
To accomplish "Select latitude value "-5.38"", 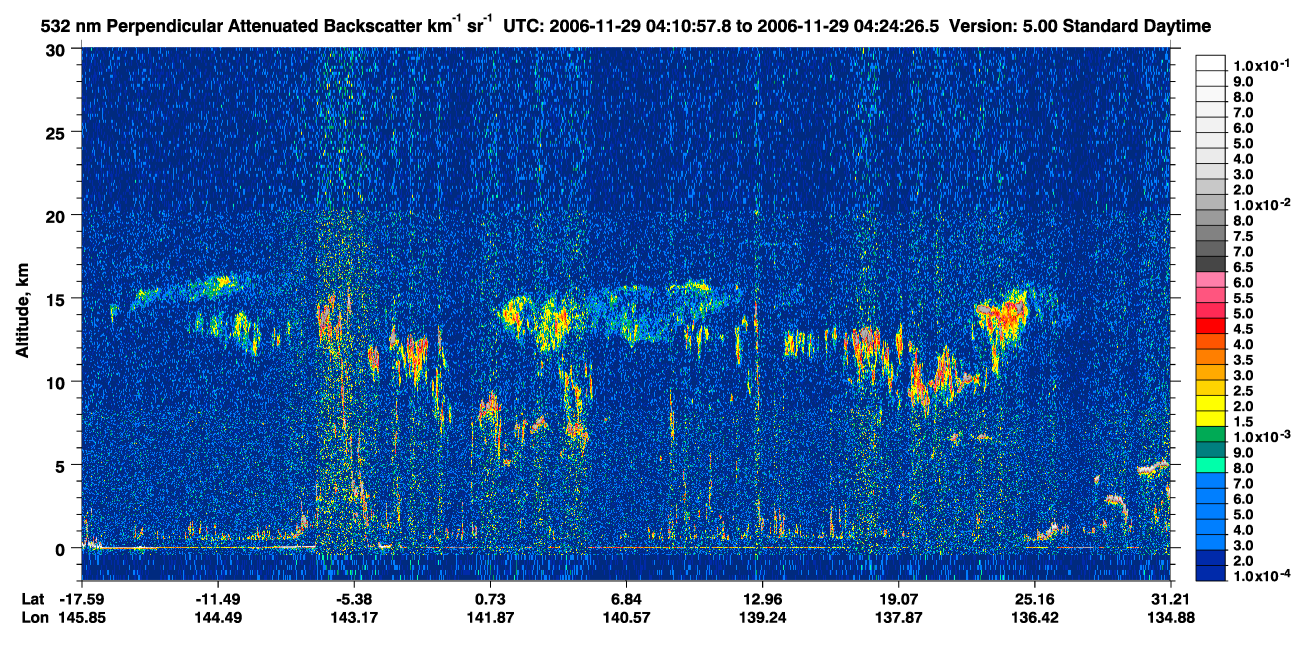I will point(353,599).
